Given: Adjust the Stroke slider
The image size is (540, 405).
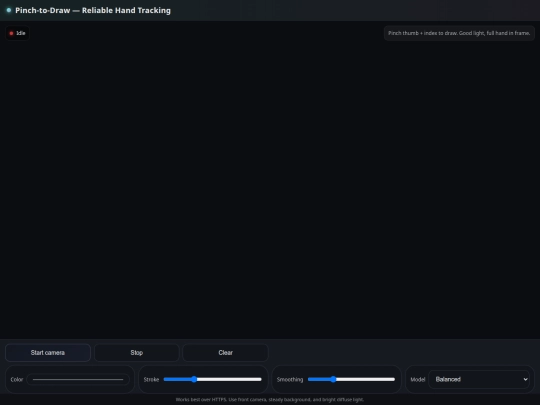Looking at the screenshot, I should pos(212,380).
